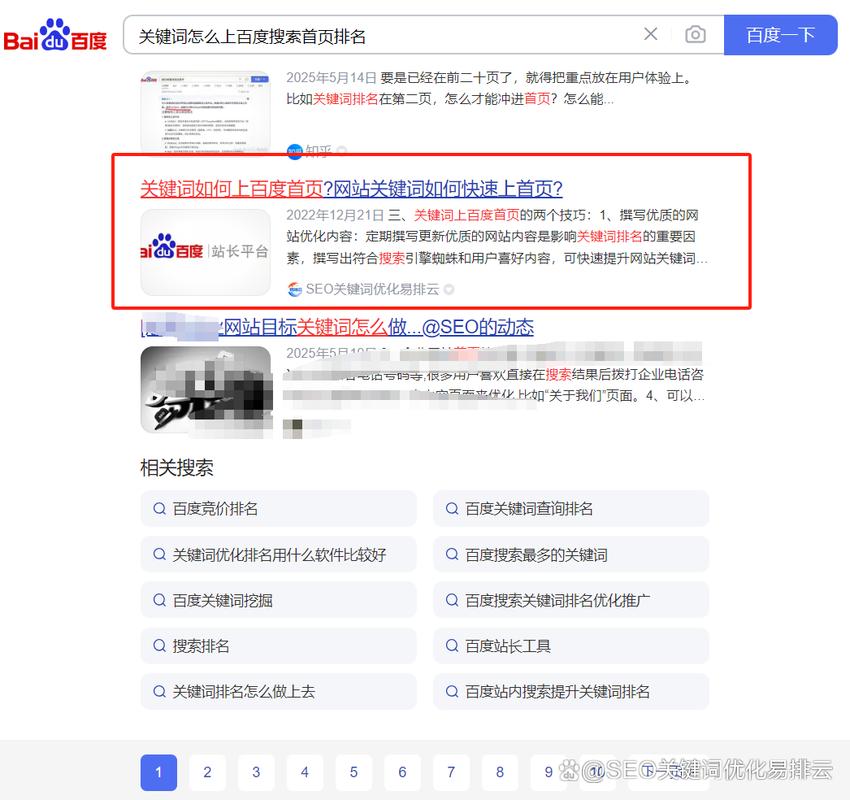Click the 百度站长平台 result thumbnail
850x800 pixels.
point(205,252)
